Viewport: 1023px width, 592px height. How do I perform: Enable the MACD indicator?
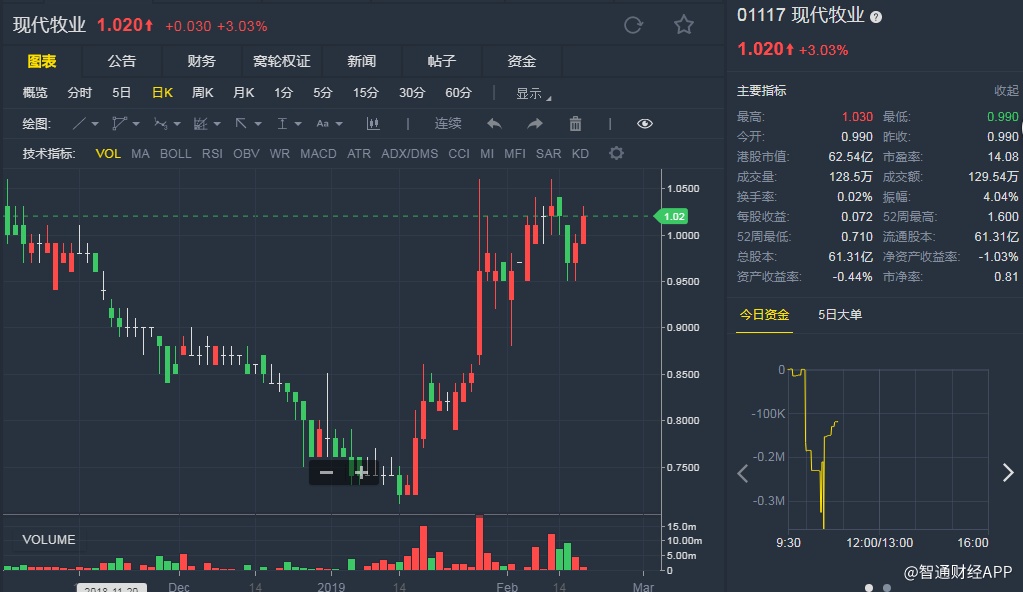click(x=318, y=153)
